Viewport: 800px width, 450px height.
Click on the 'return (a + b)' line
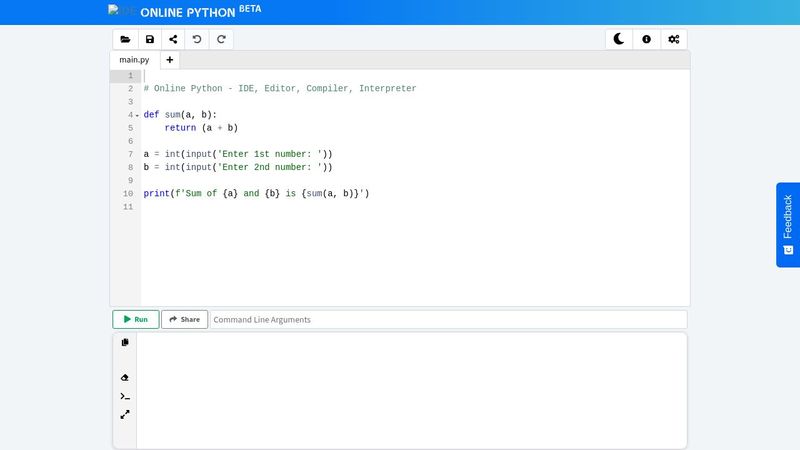pos(201,128)
